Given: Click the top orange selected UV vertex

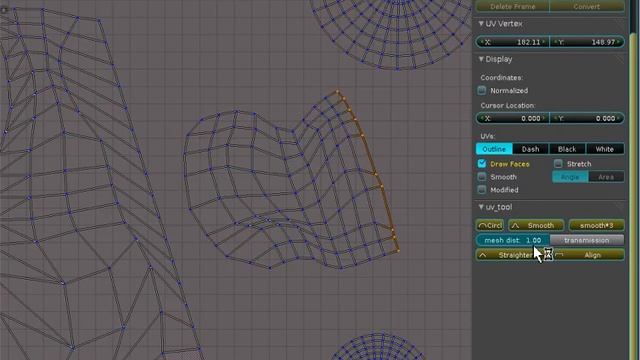Looking at the screenshot, I should click(x=337, y=91).
